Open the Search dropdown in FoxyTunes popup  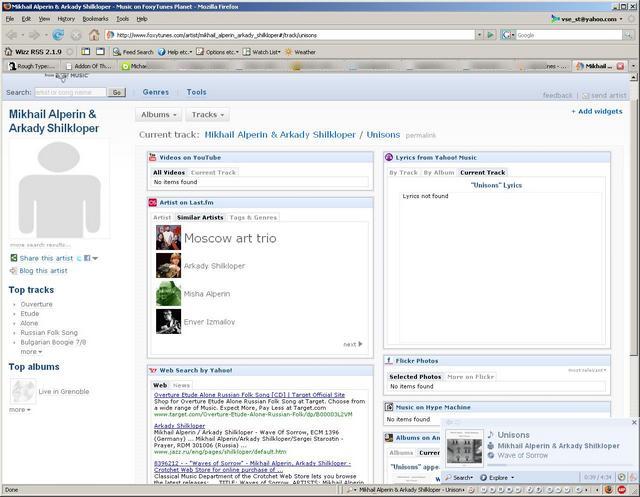point(460,477)
